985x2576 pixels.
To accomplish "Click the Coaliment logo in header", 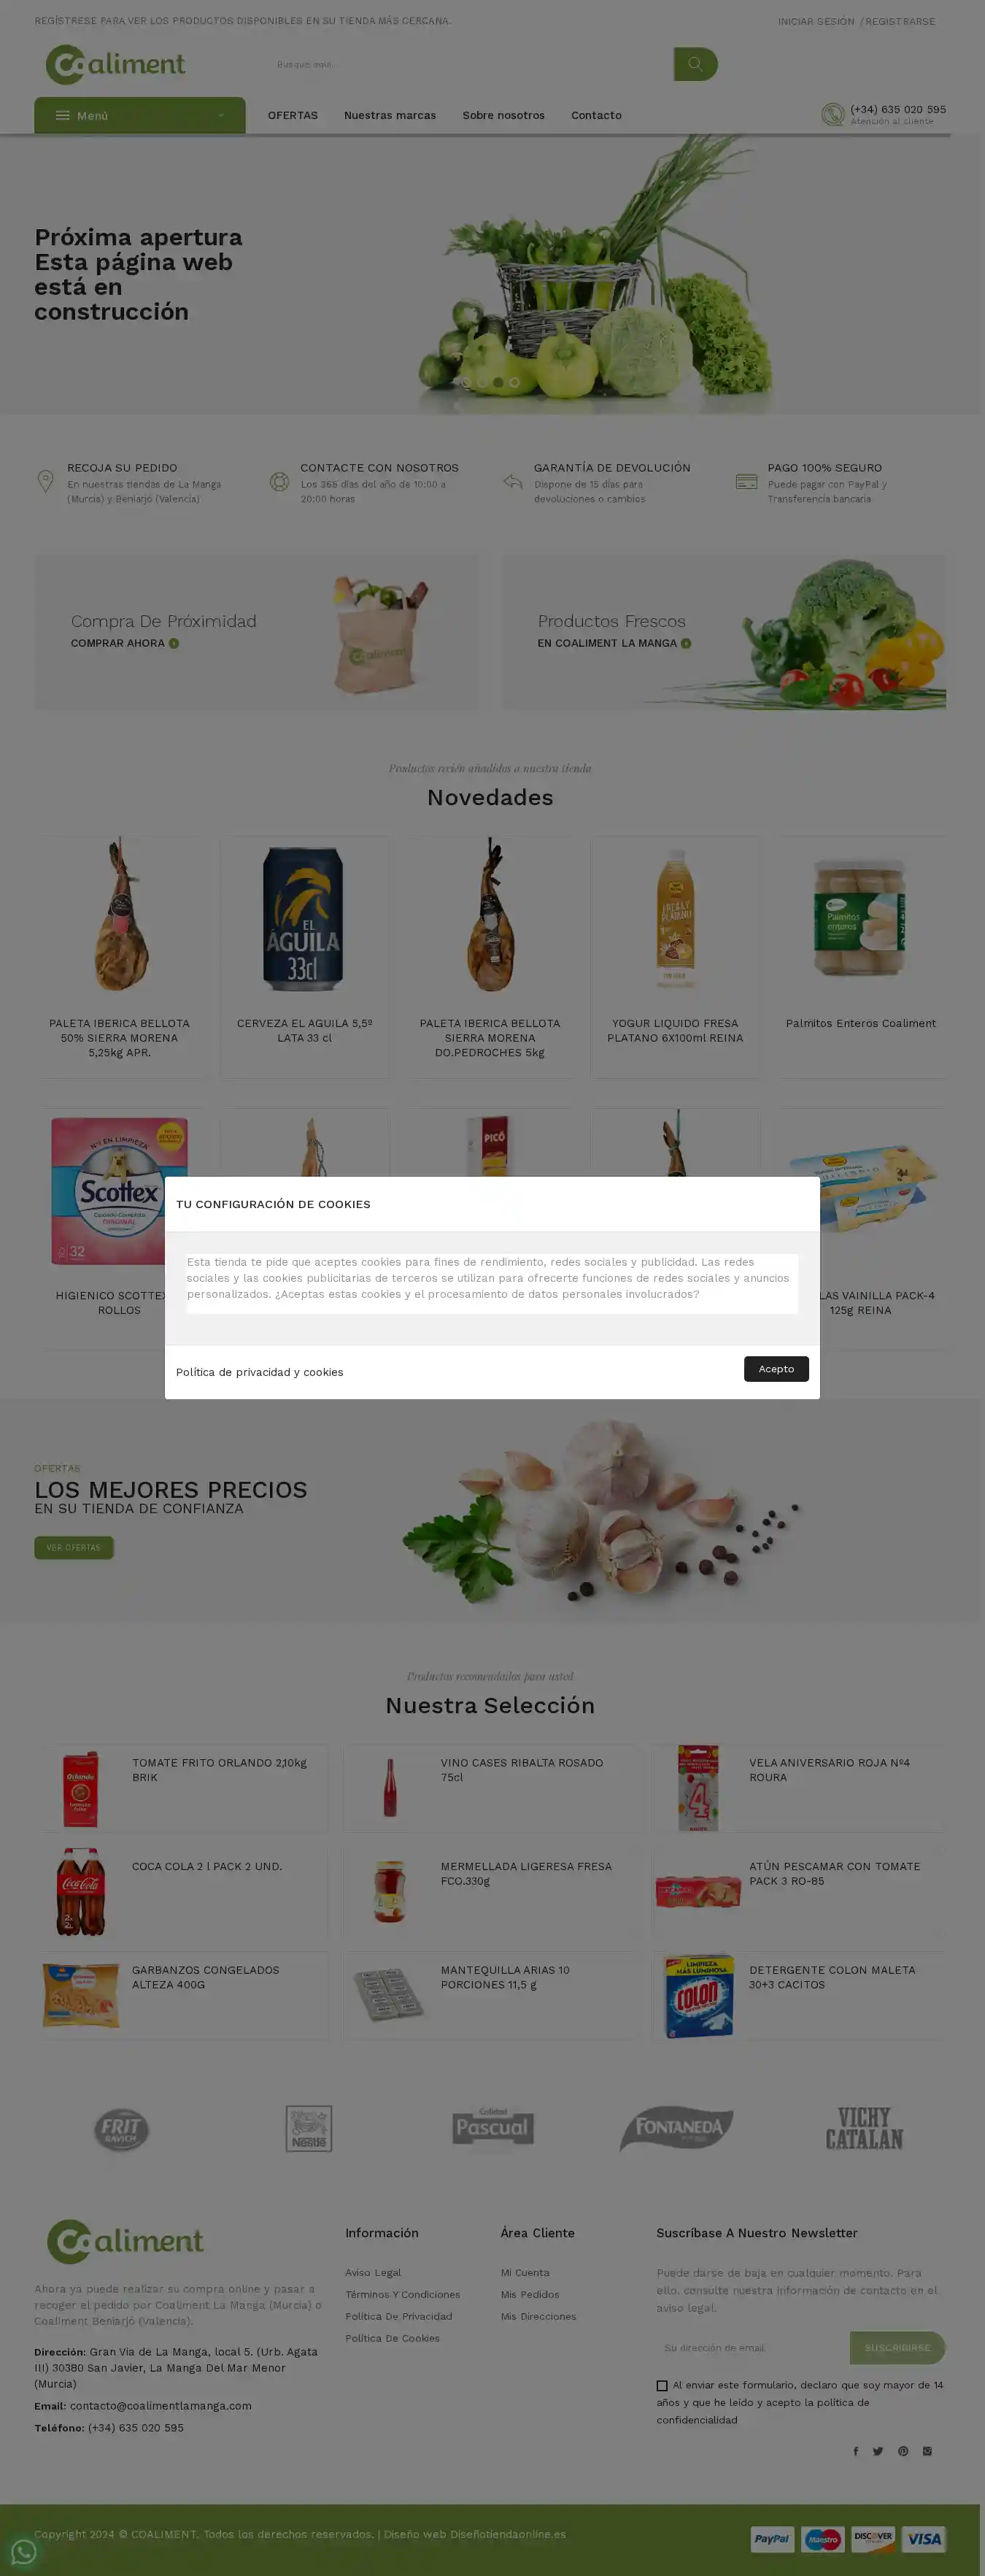I will tap(115, 65).
